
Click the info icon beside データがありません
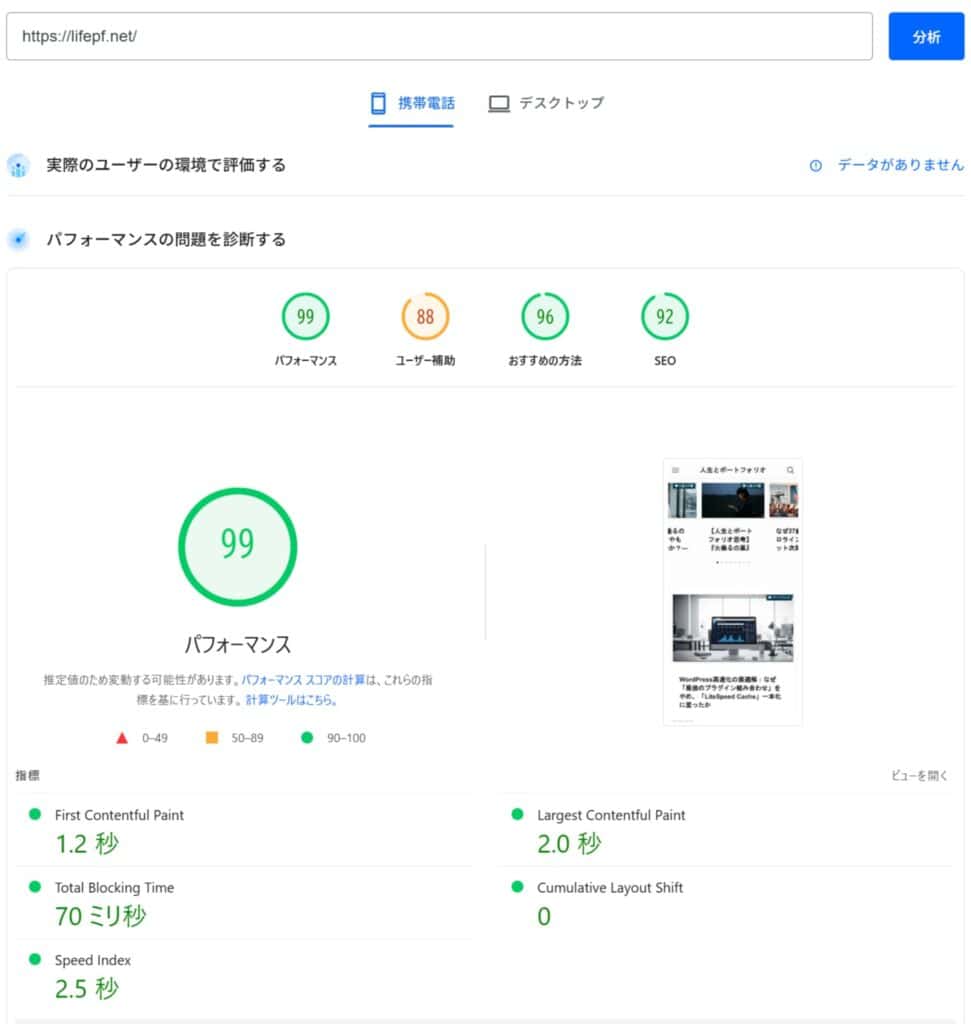click(815, 166)
